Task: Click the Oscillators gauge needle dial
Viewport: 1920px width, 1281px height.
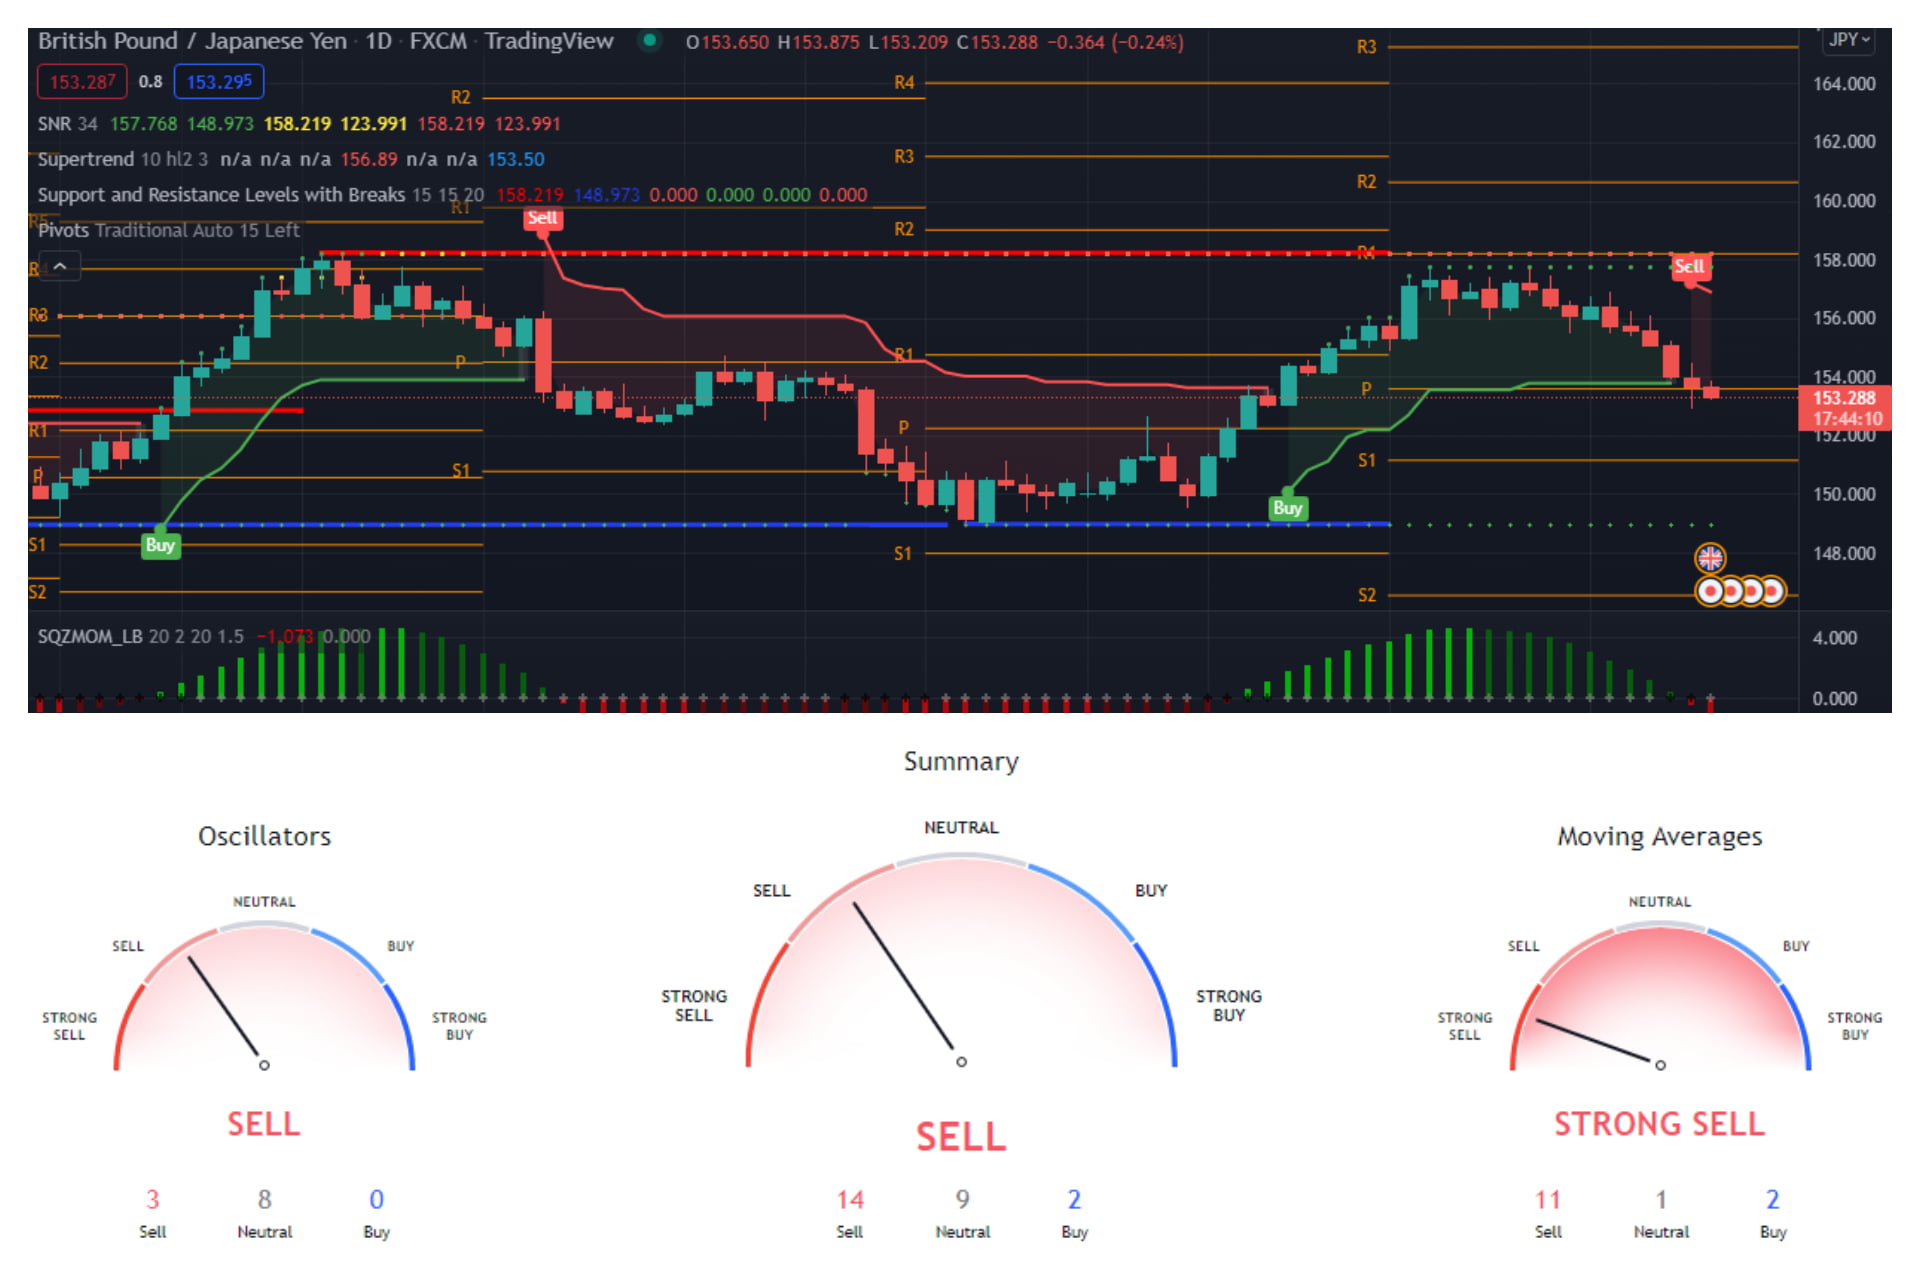Action: pyautogui.click(x=264, y=997)
